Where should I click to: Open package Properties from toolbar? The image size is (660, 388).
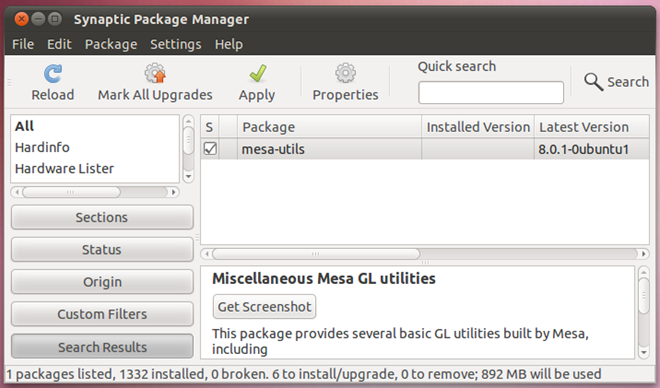pyautogui.click(x=345, y=83)
